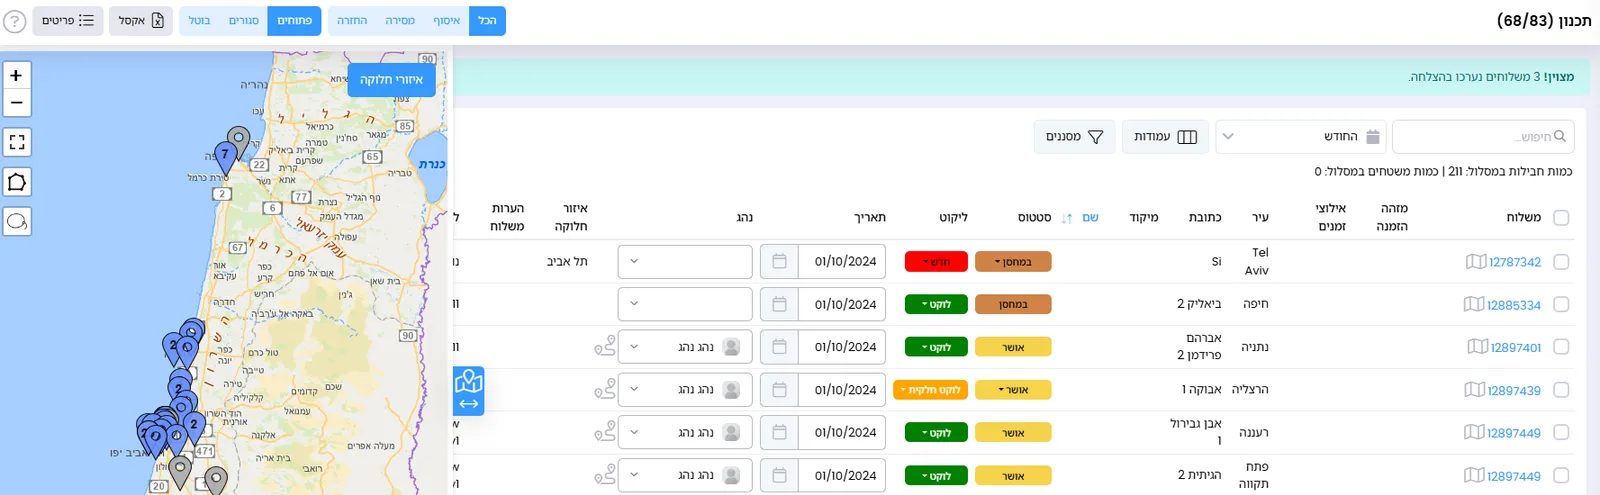Switch to the החזרה tab
Viewport: 1600px width, 495px height.
tap(352, 21)
